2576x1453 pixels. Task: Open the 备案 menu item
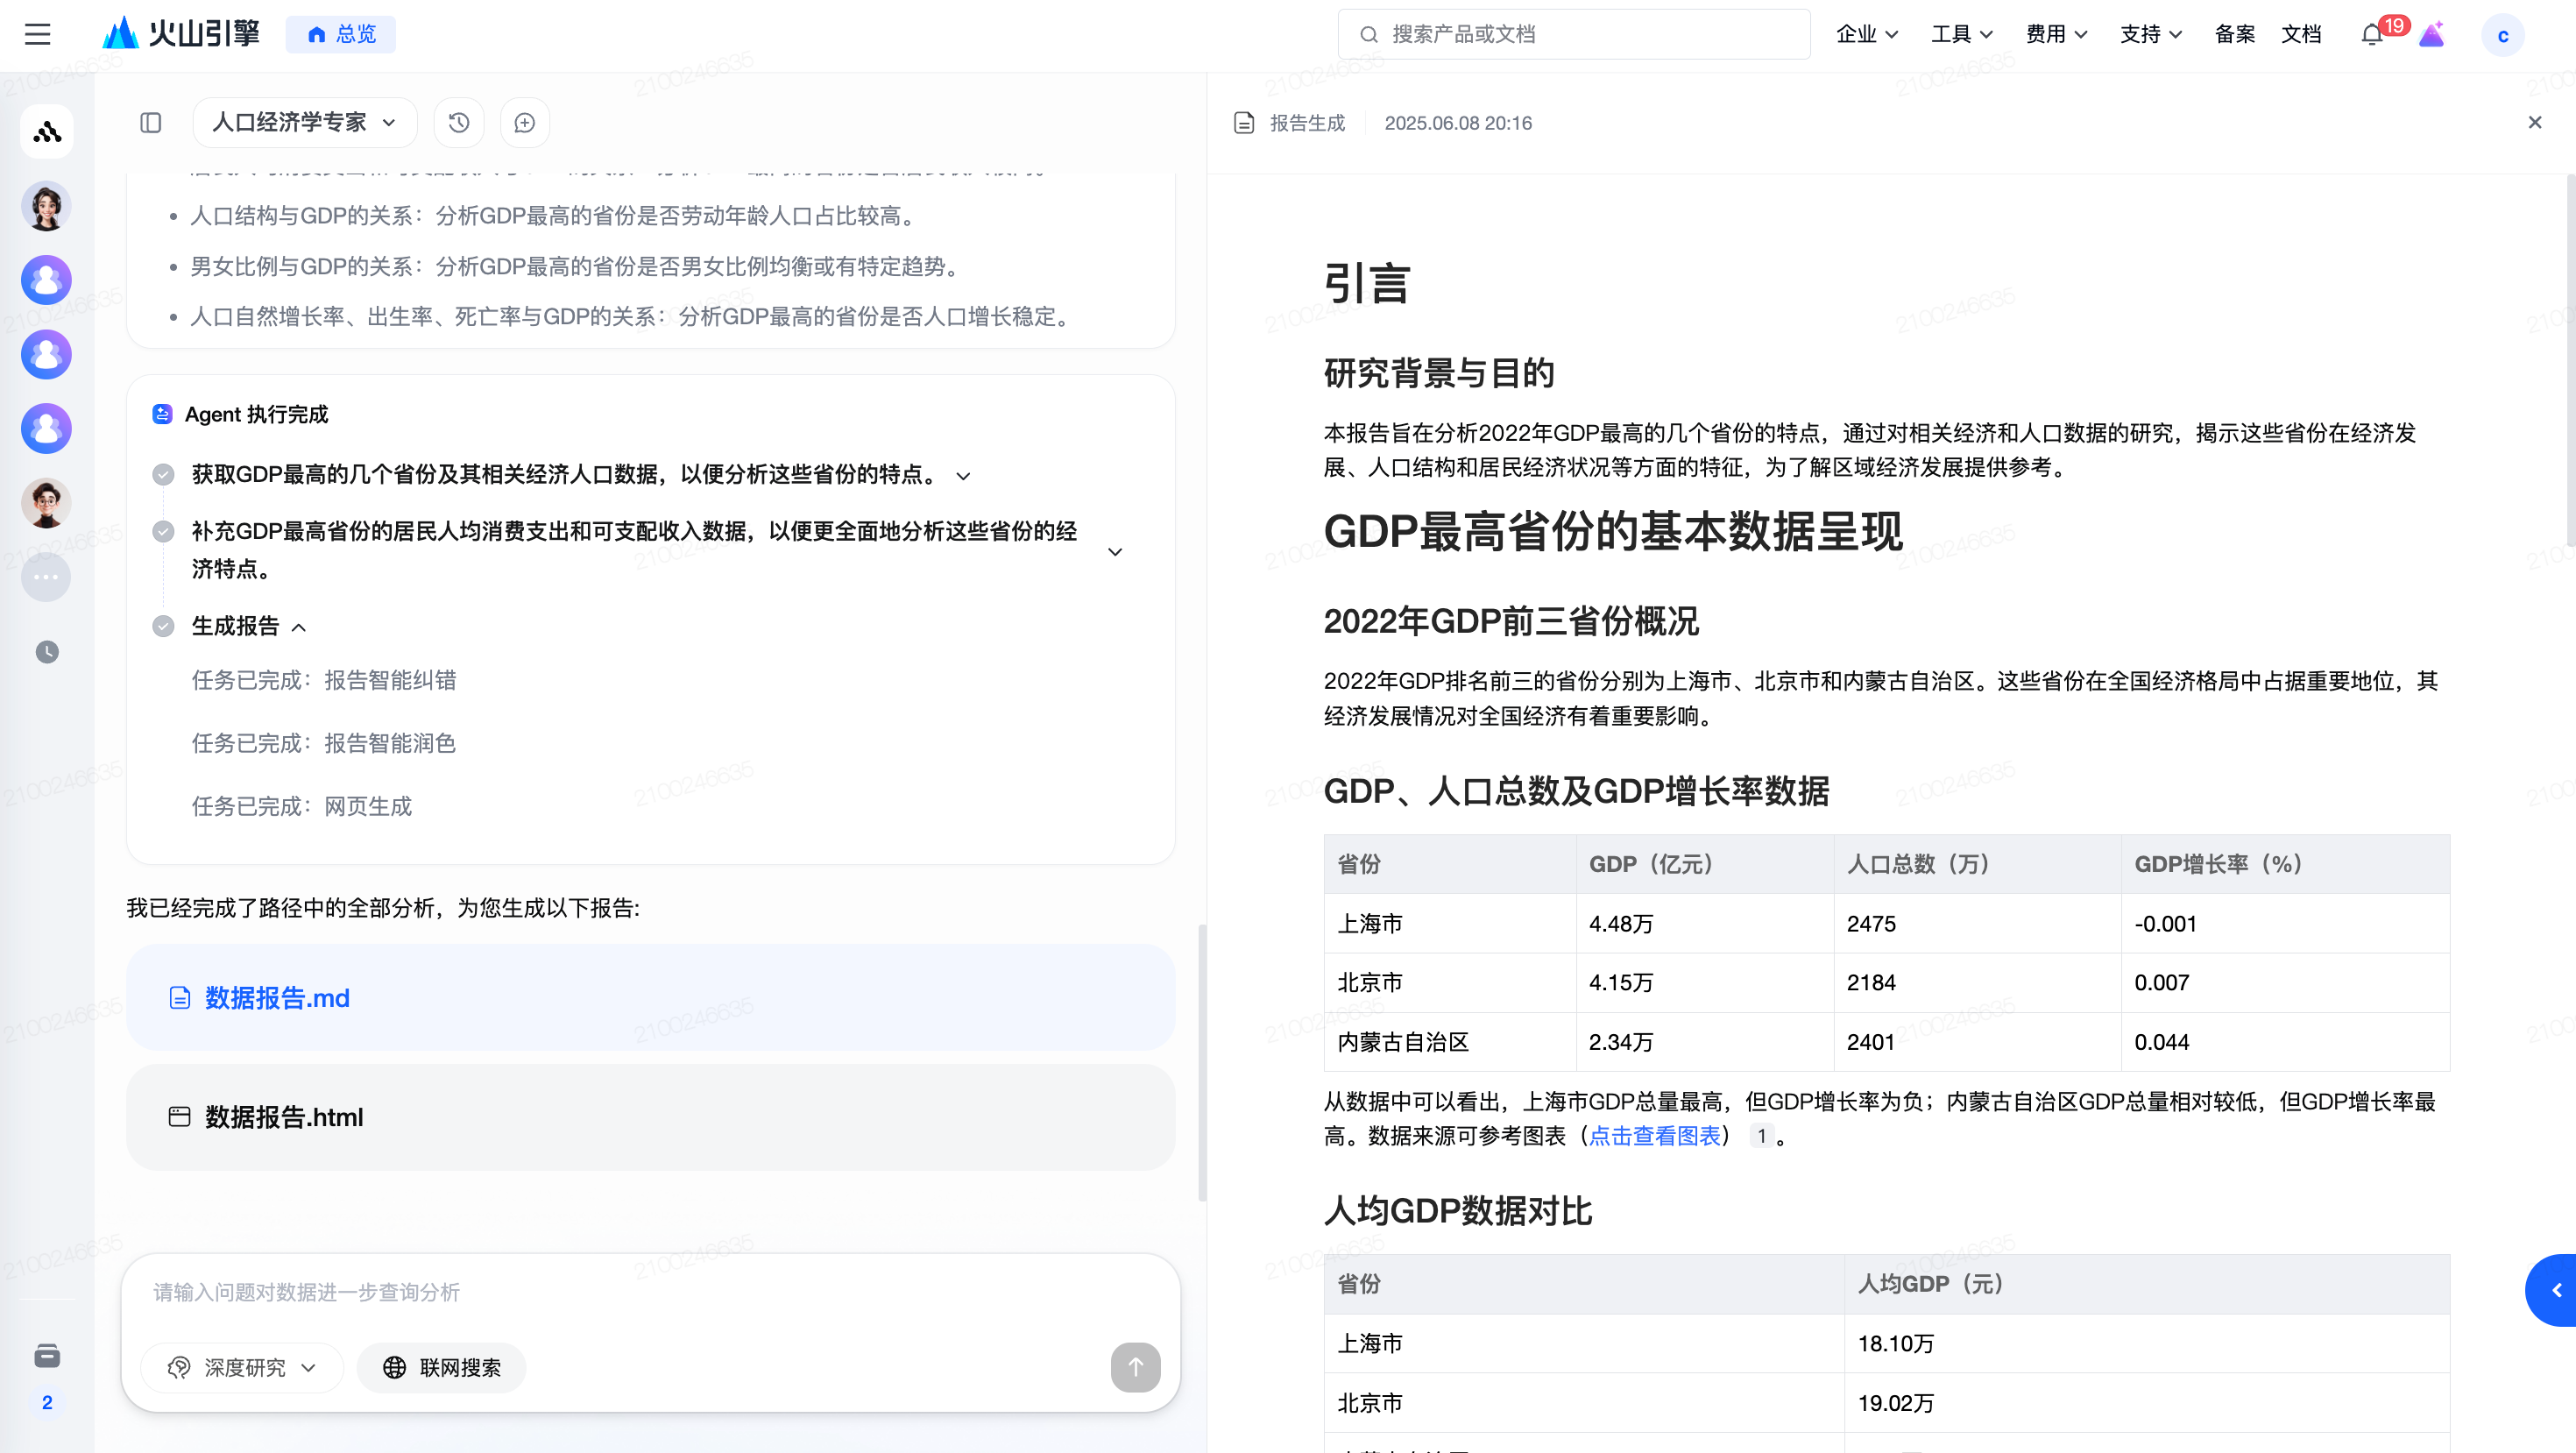coord(2234,34)
